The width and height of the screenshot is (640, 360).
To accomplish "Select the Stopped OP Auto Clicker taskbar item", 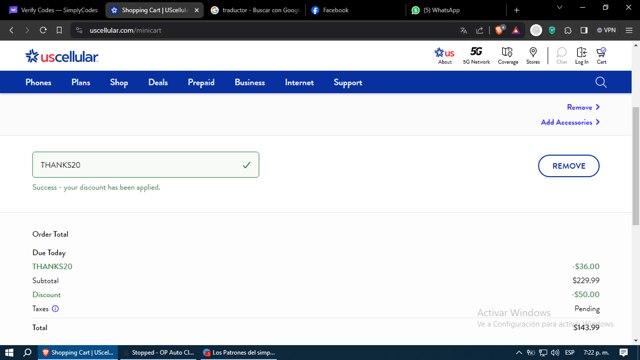I will click(x=159, y=352).
